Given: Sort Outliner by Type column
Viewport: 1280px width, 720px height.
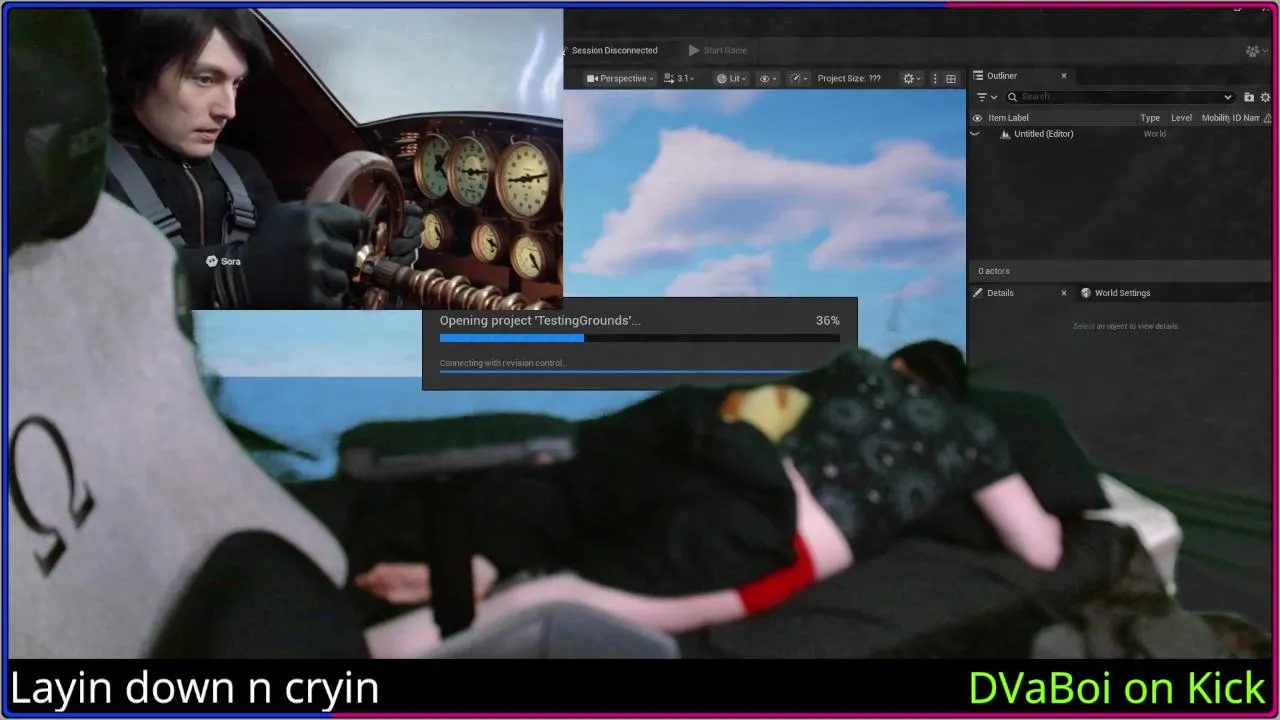Looking at the screenshot, I should click(x=1150, y=118).
